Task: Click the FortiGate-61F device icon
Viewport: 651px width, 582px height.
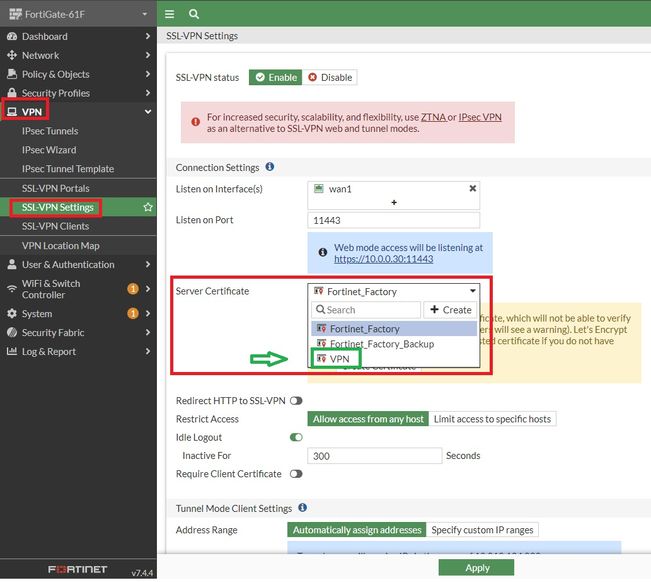Action: pos(15,14)
